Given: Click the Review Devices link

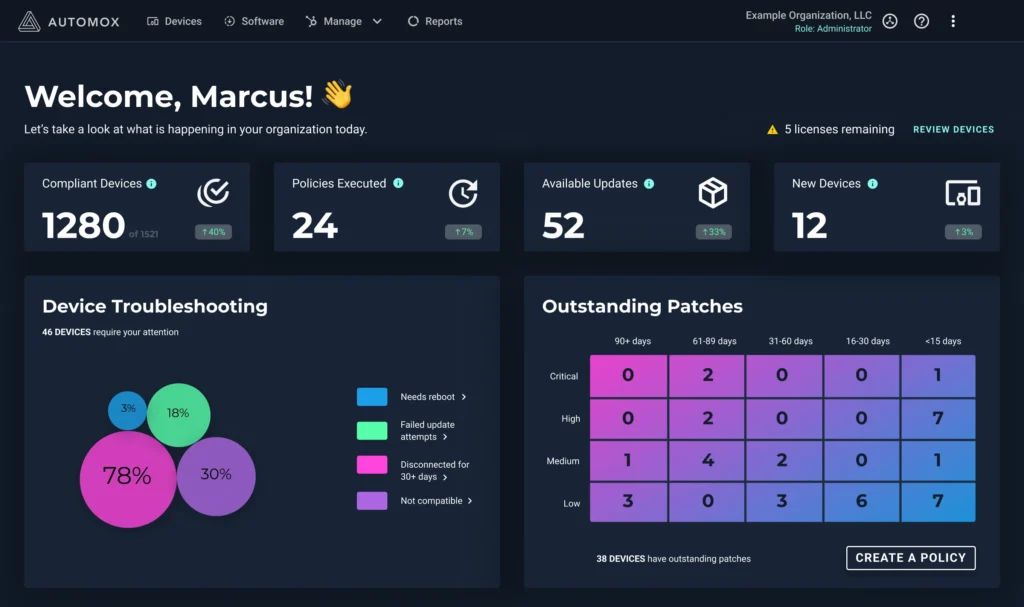Looking at the screenshot, I should (953, 130).
